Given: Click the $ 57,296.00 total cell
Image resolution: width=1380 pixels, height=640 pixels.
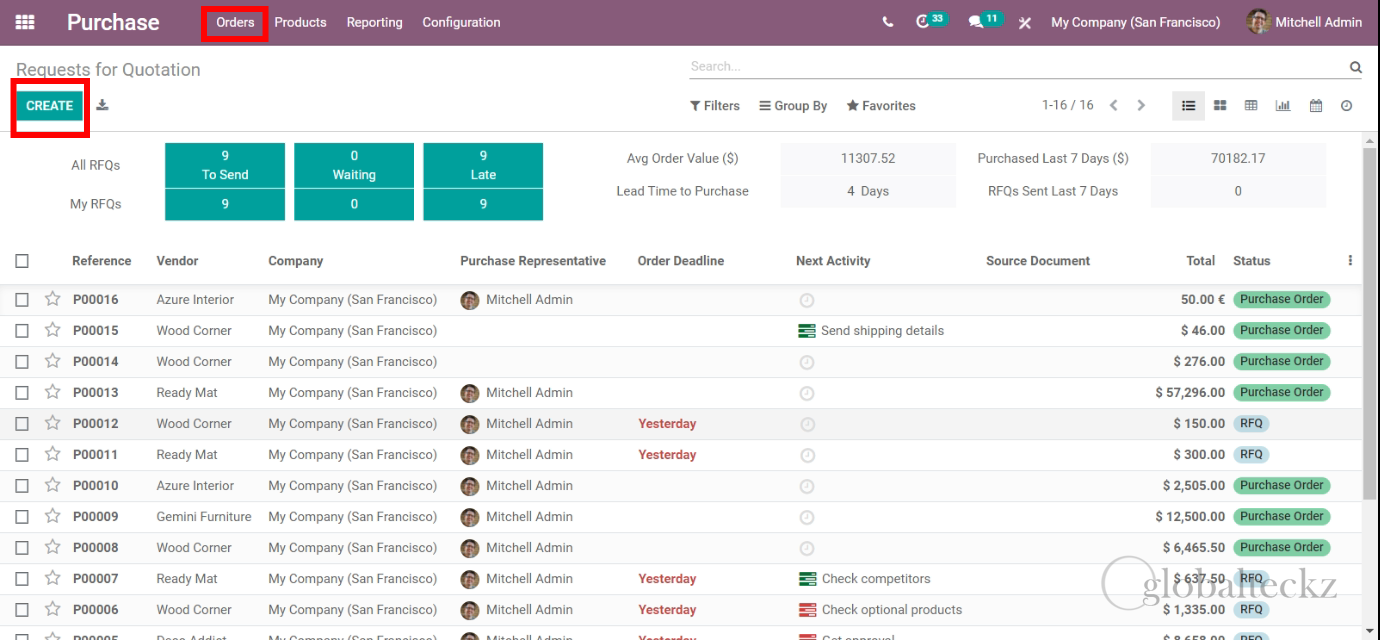Looking at the screenshot, I should pos(1190,393).
